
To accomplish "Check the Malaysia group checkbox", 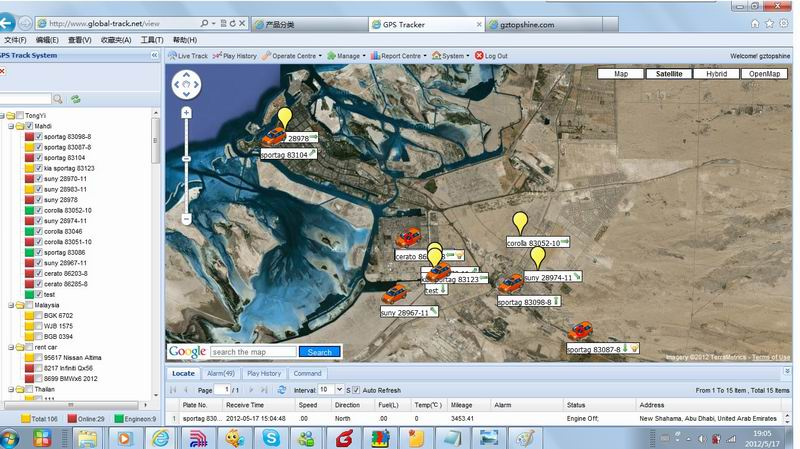I will [x=29, y=305].
